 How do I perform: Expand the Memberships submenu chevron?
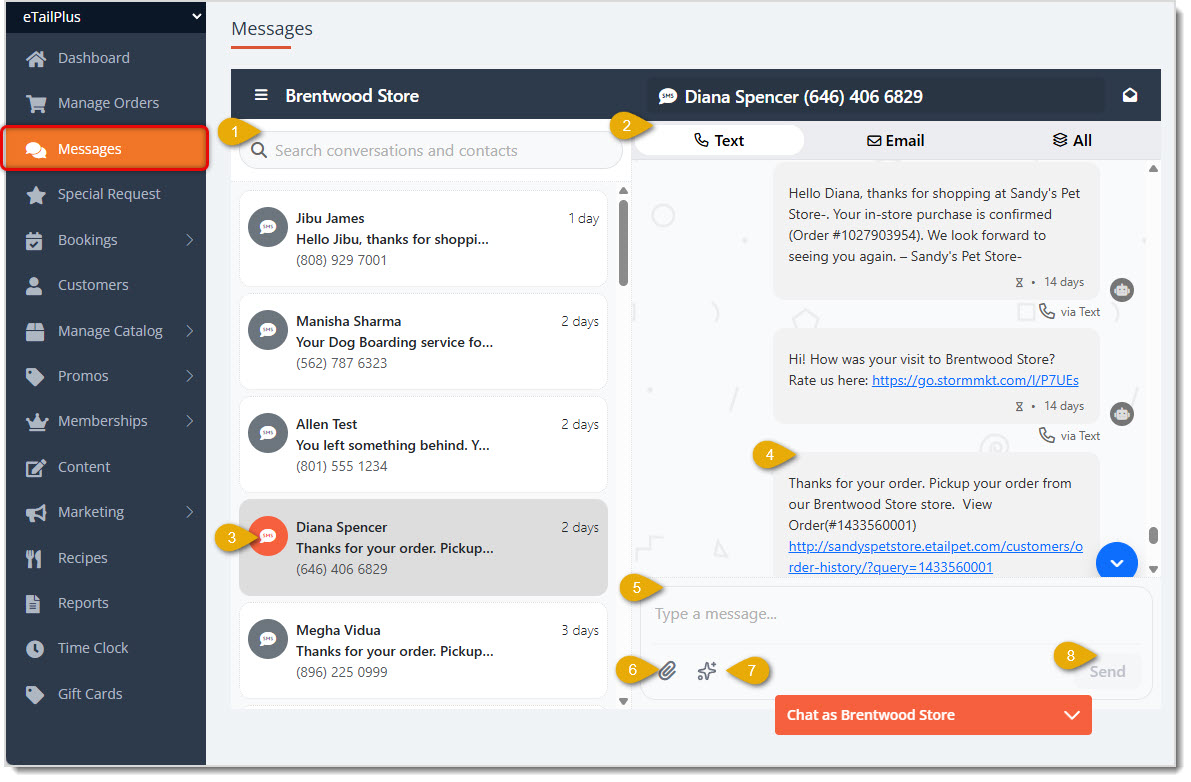pos(190,421)
